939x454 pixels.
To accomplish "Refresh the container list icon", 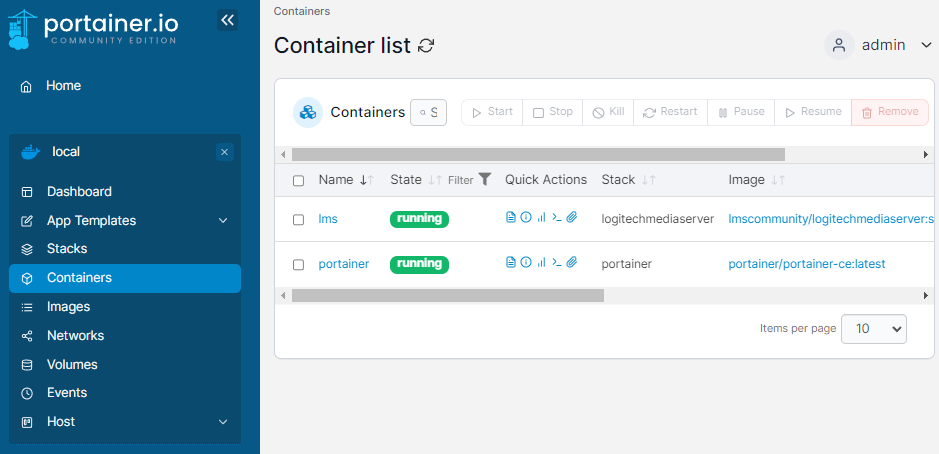I will (x=426, y=46).
